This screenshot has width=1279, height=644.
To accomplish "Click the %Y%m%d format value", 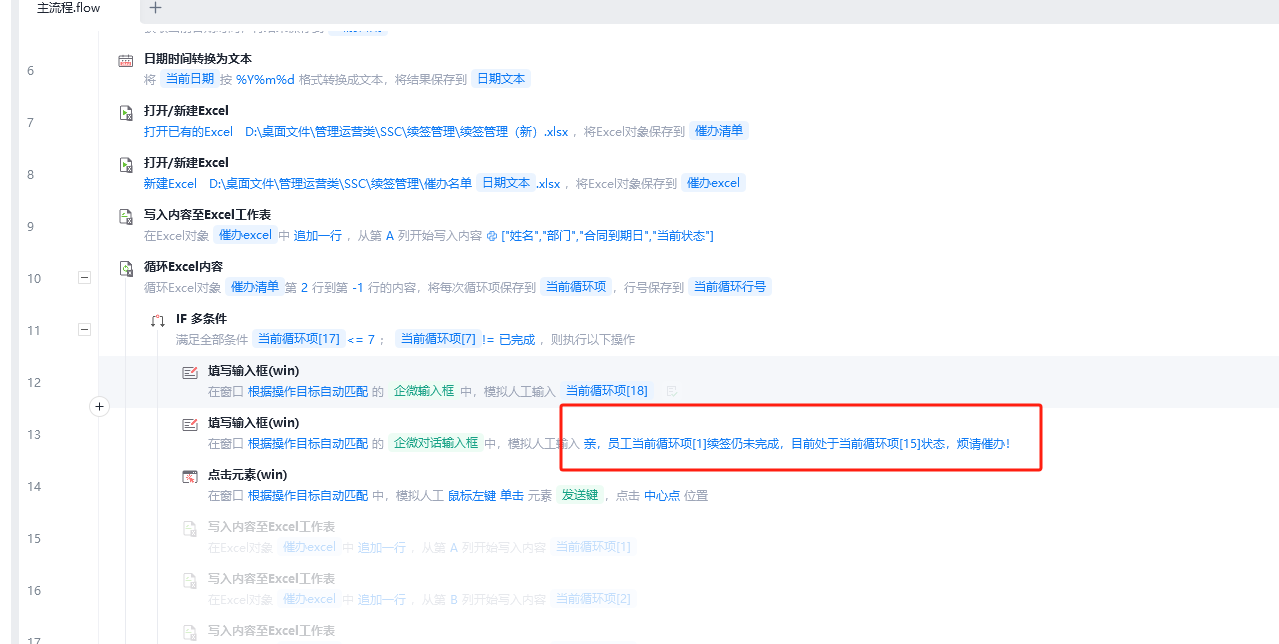I will pos(266,79).
